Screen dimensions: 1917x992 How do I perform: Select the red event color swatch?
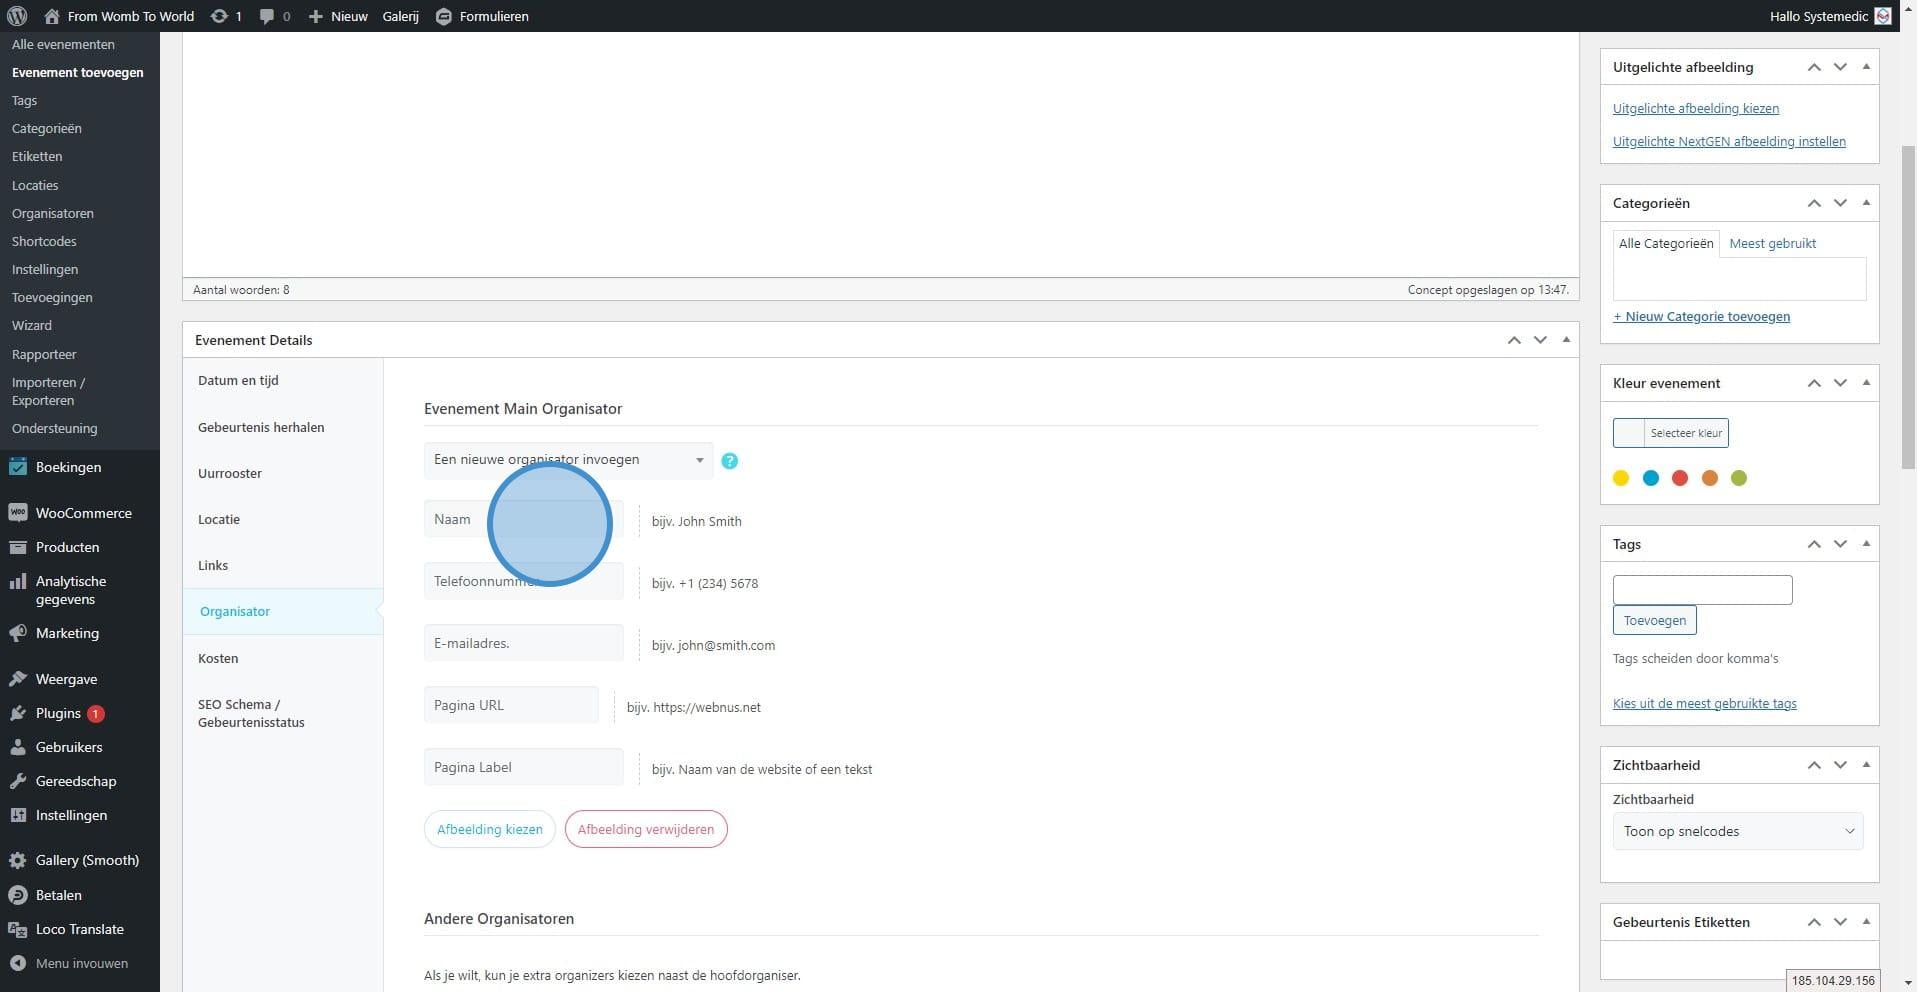coord(1680,478)
